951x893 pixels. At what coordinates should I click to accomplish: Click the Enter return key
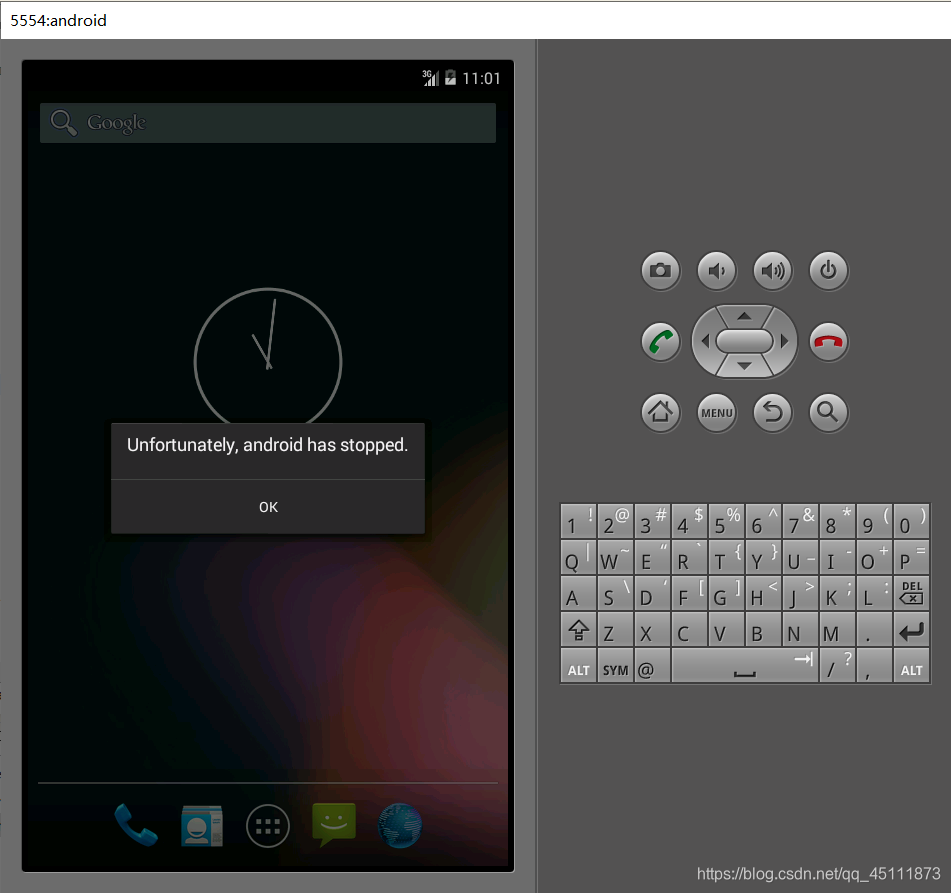pos(911,629)
